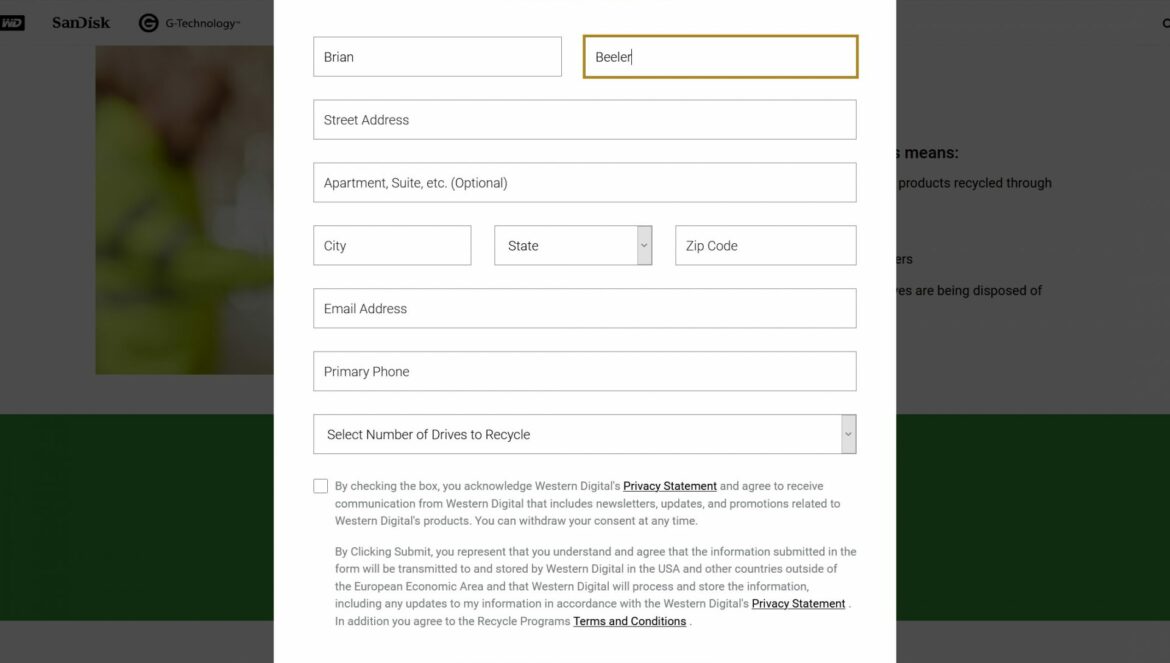Open Privacy Statement link in submit paragraph
1170x663 pixels.
798,604
